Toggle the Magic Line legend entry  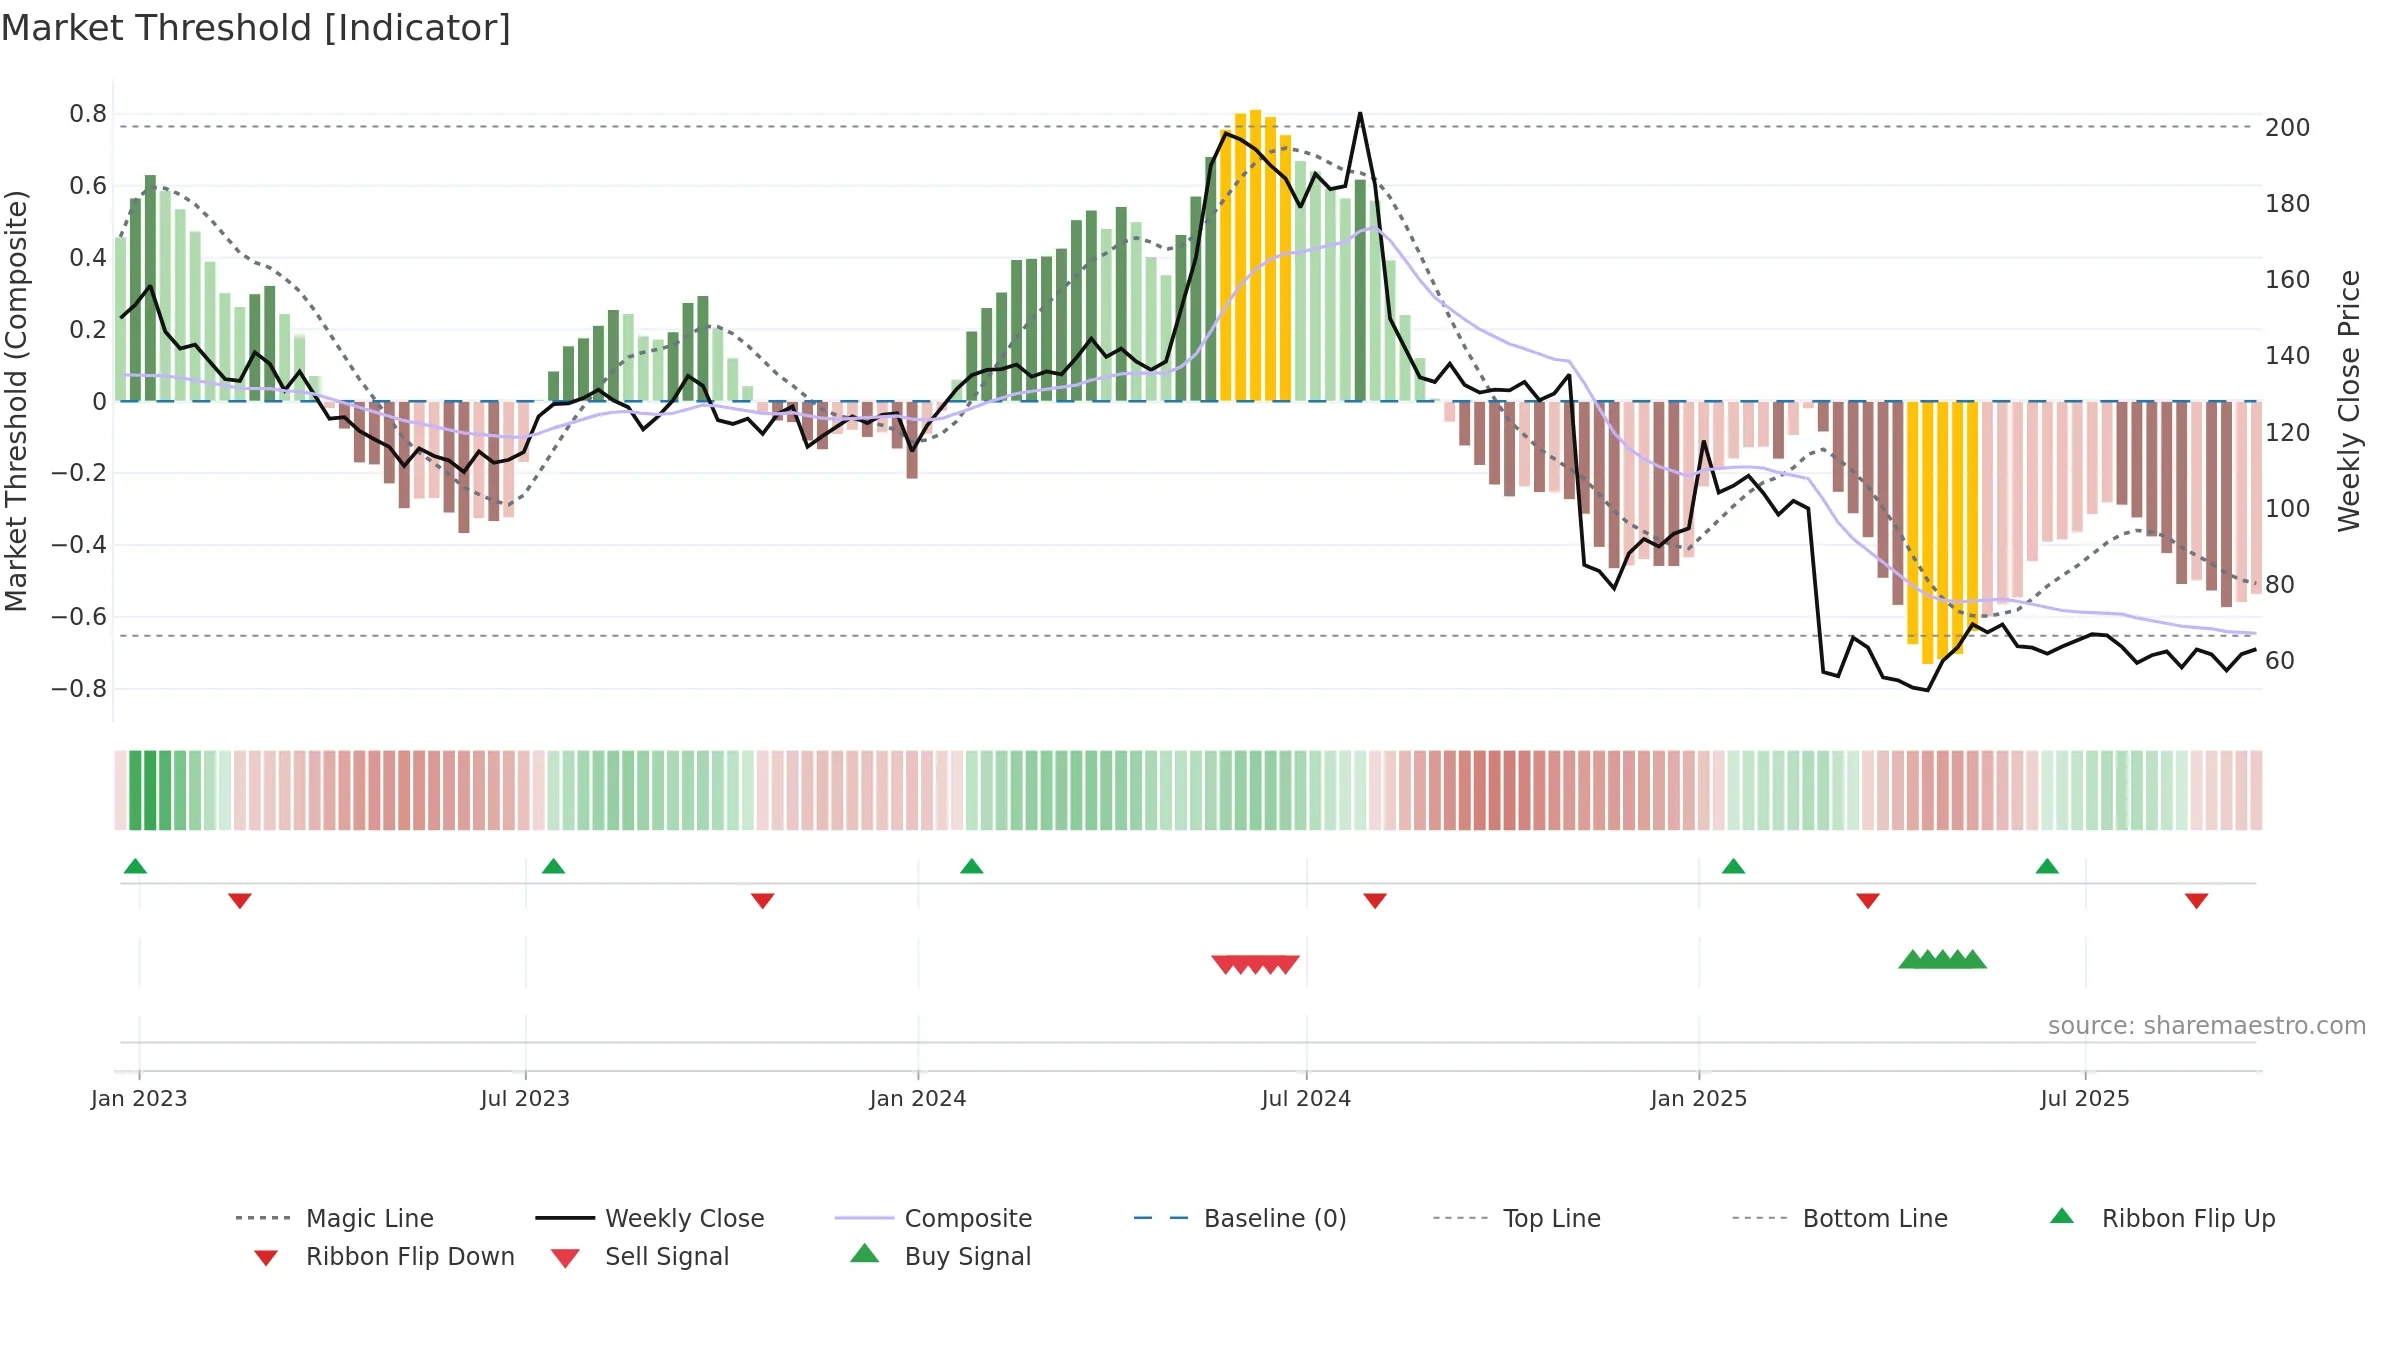pyautogui.click(x=335, y=1218)
